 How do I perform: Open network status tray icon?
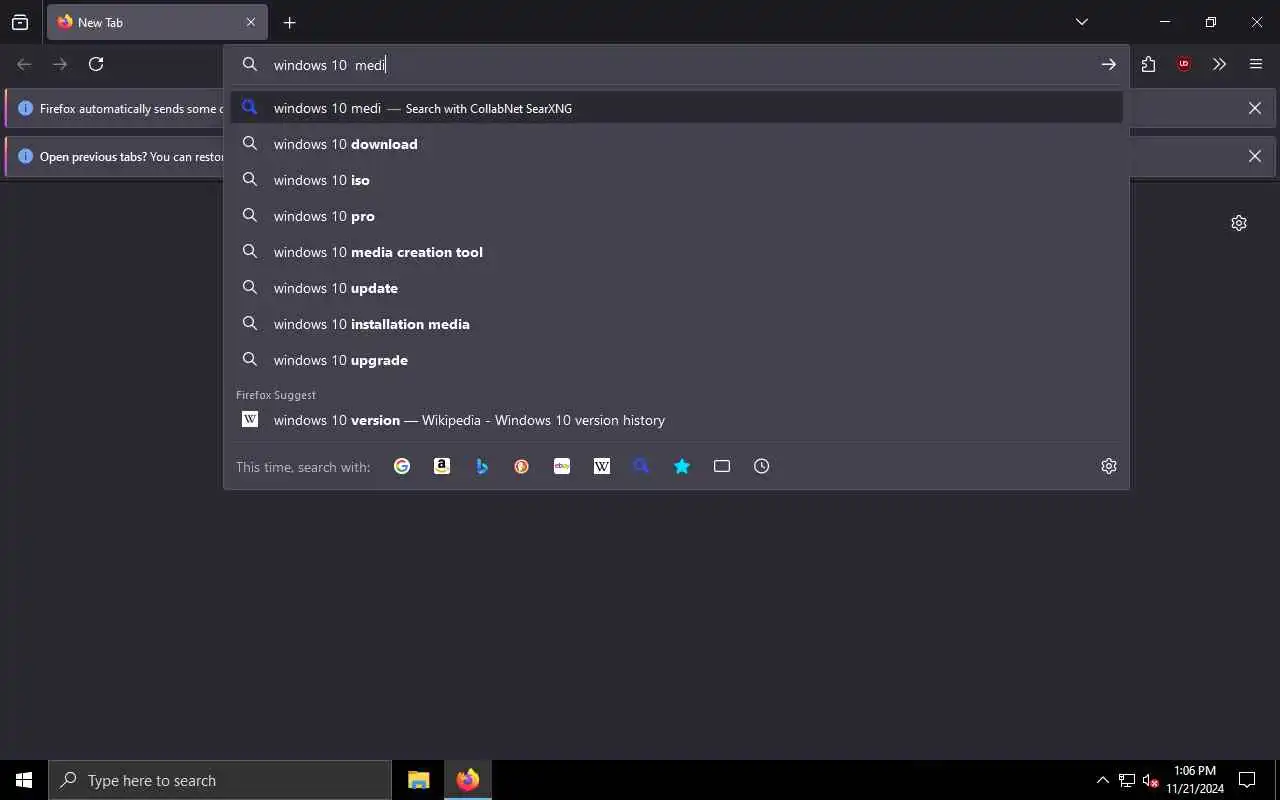tap(1127, 780)
